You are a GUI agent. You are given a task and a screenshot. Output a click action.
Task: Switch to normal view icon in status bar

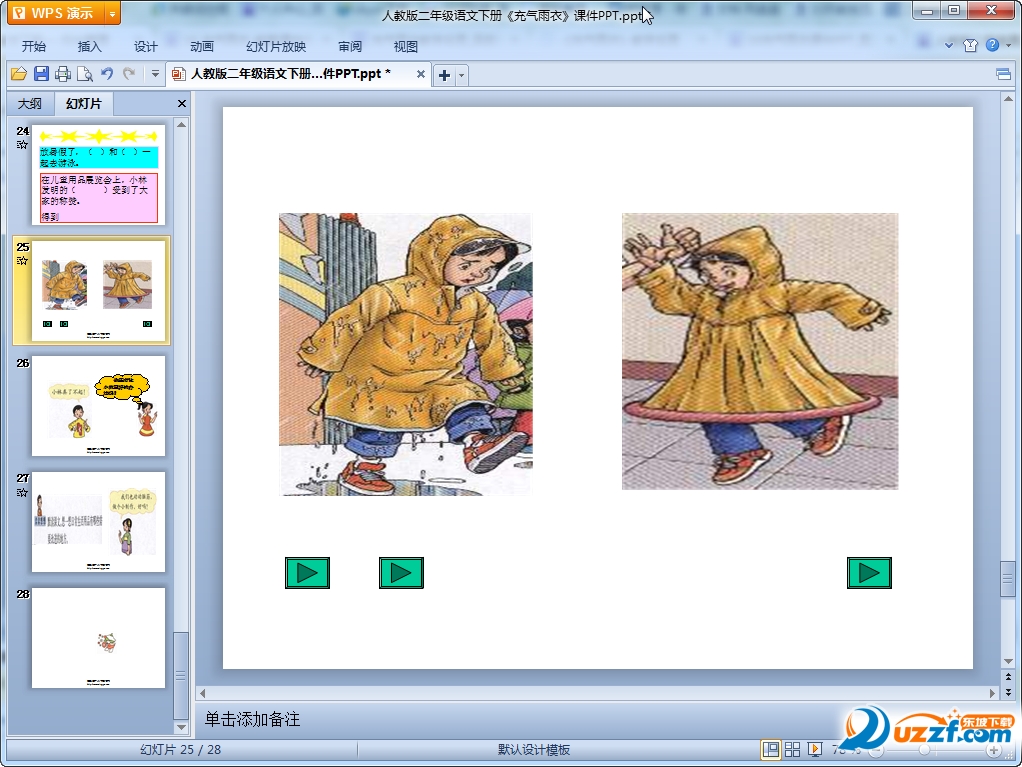point(770,750)
